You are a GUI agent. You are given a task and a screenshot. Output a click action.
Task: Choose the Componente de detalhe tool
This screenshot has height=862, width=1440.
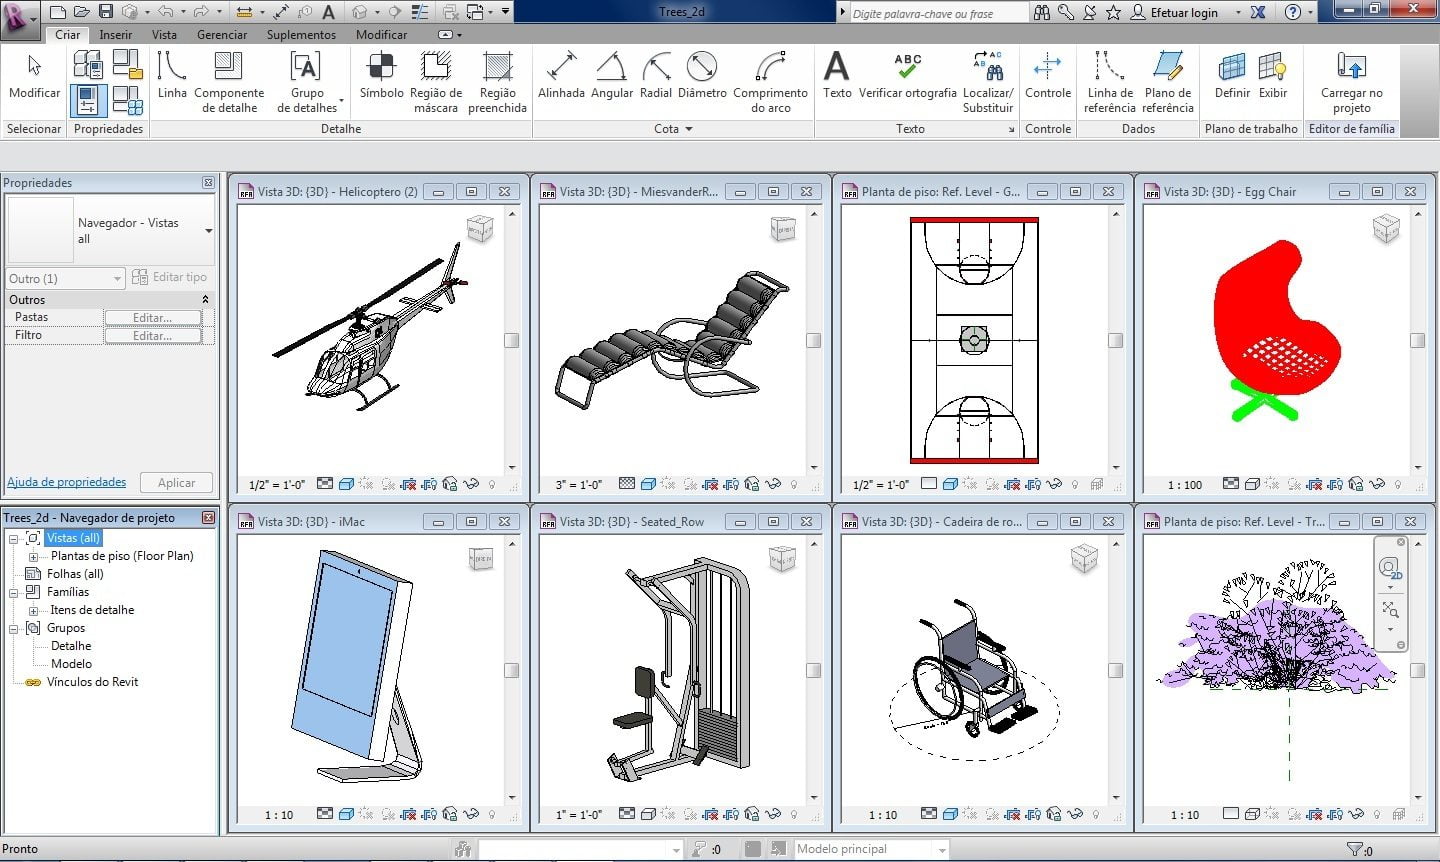tap(229, 82)
